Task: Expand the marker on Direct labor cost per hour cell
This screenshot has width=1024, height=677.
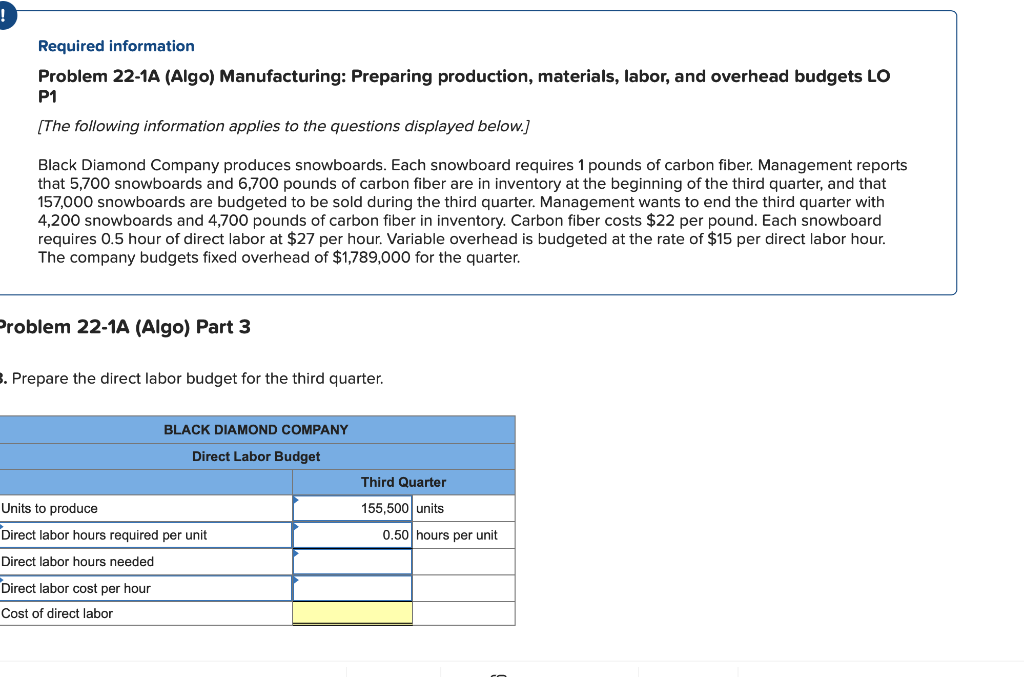Action: coord(296,579)
